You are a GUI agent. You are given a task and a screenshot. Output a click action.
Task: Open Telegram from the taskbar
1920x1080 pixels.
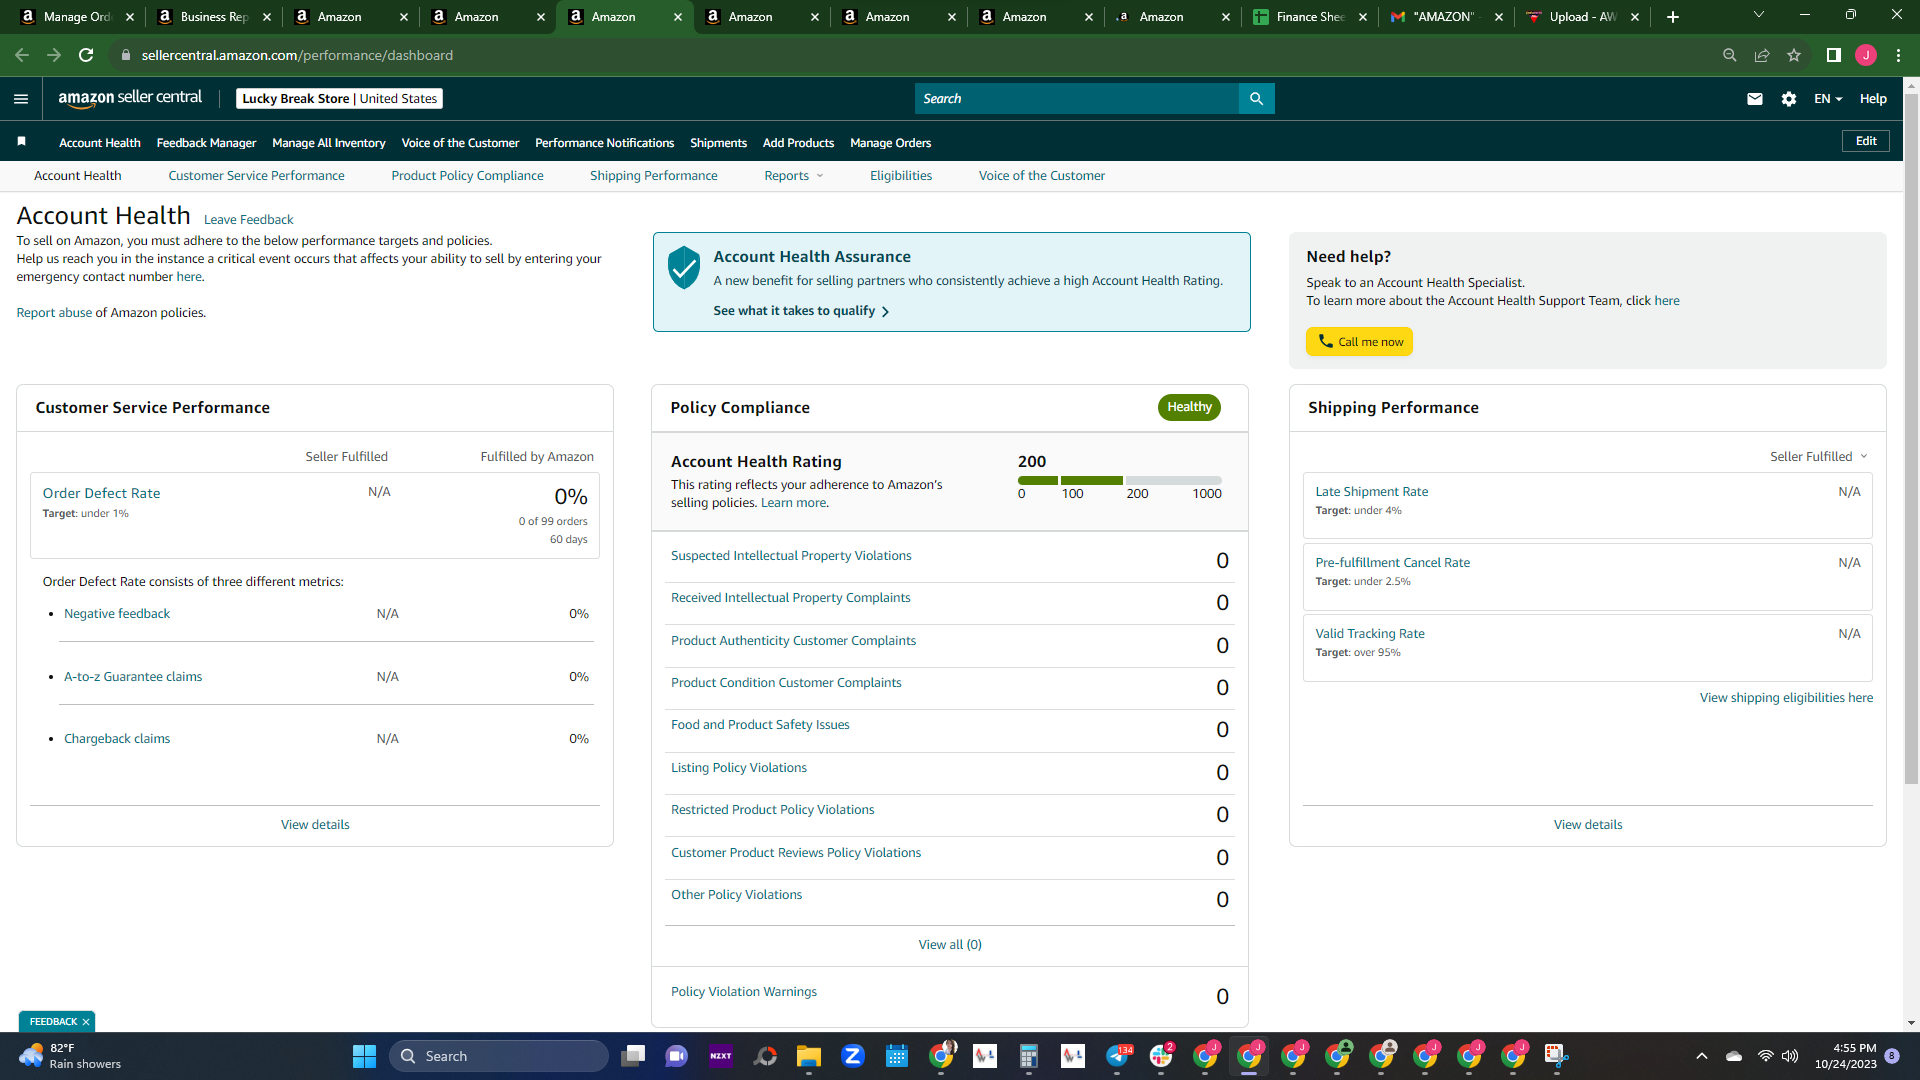[x=1118, y=1056]
